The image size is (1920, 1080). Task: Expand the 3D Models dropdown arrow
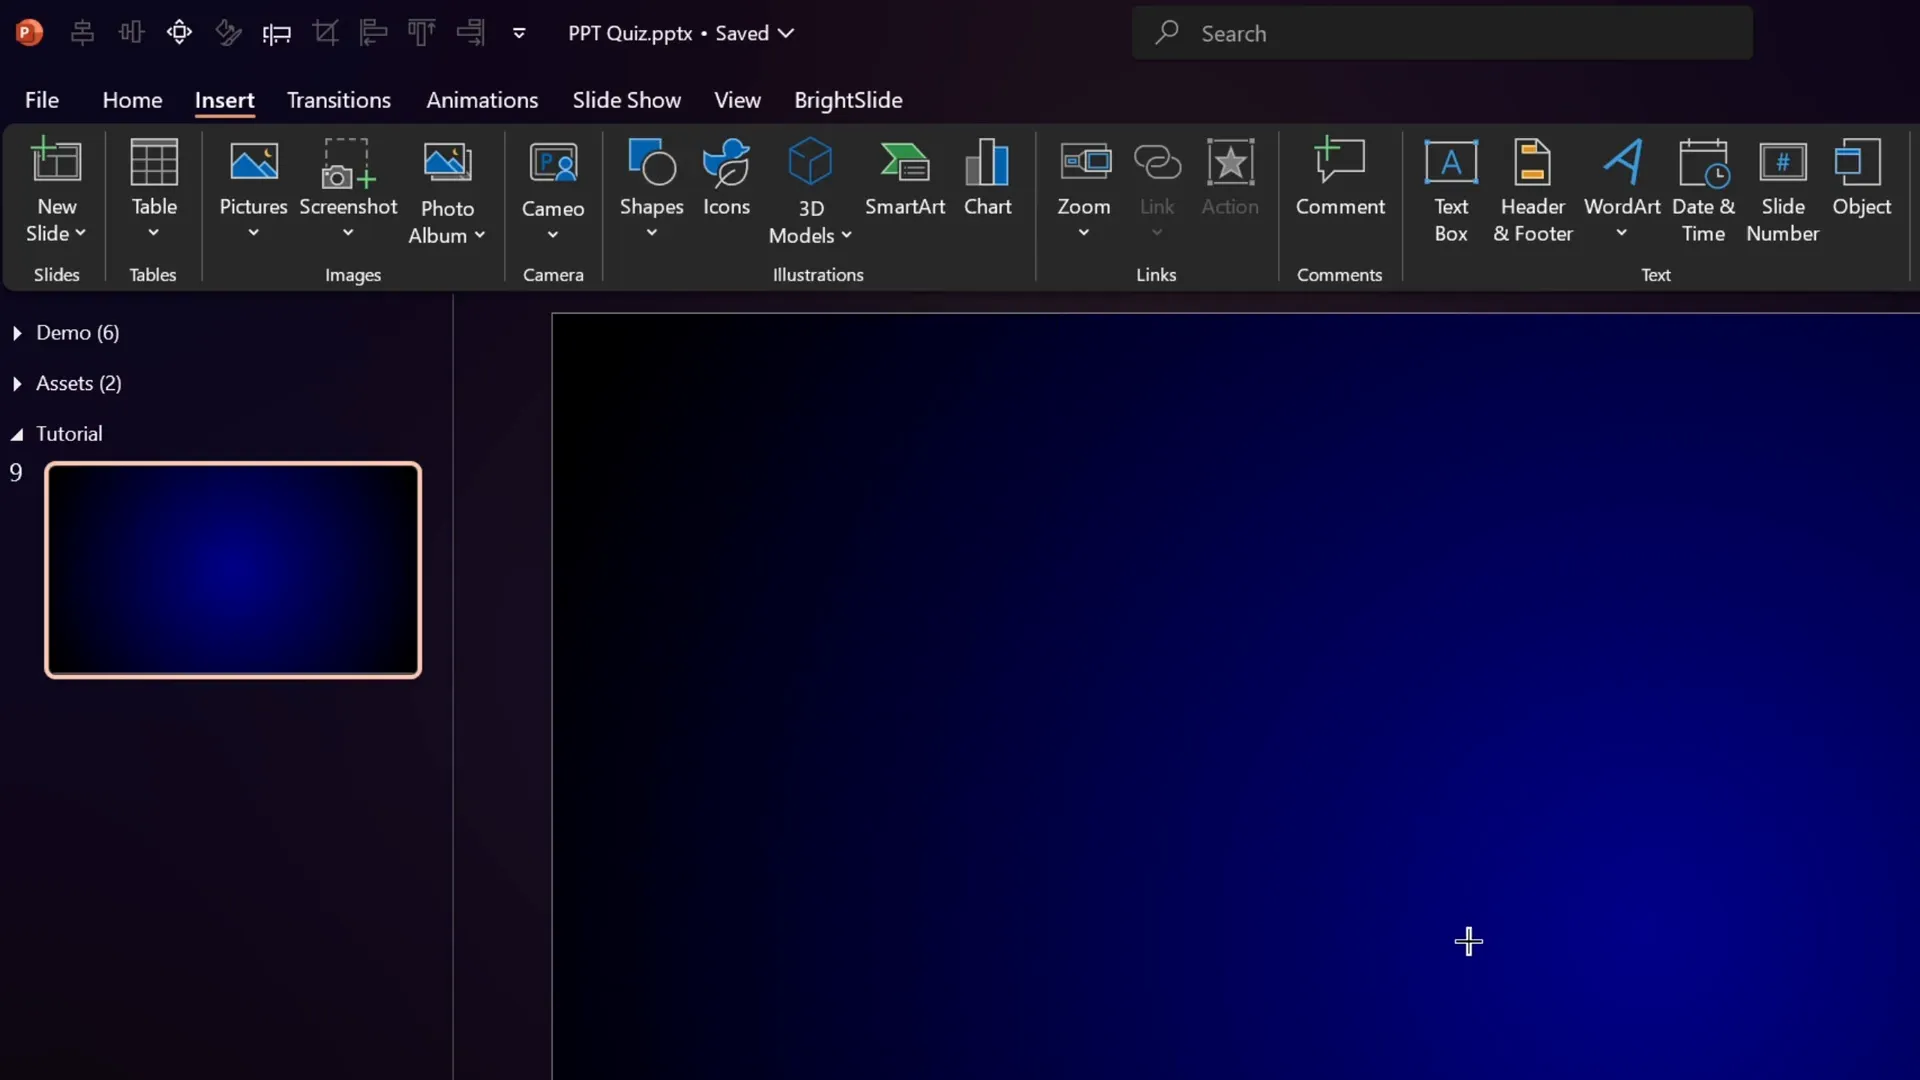click(x=847, y=235)
